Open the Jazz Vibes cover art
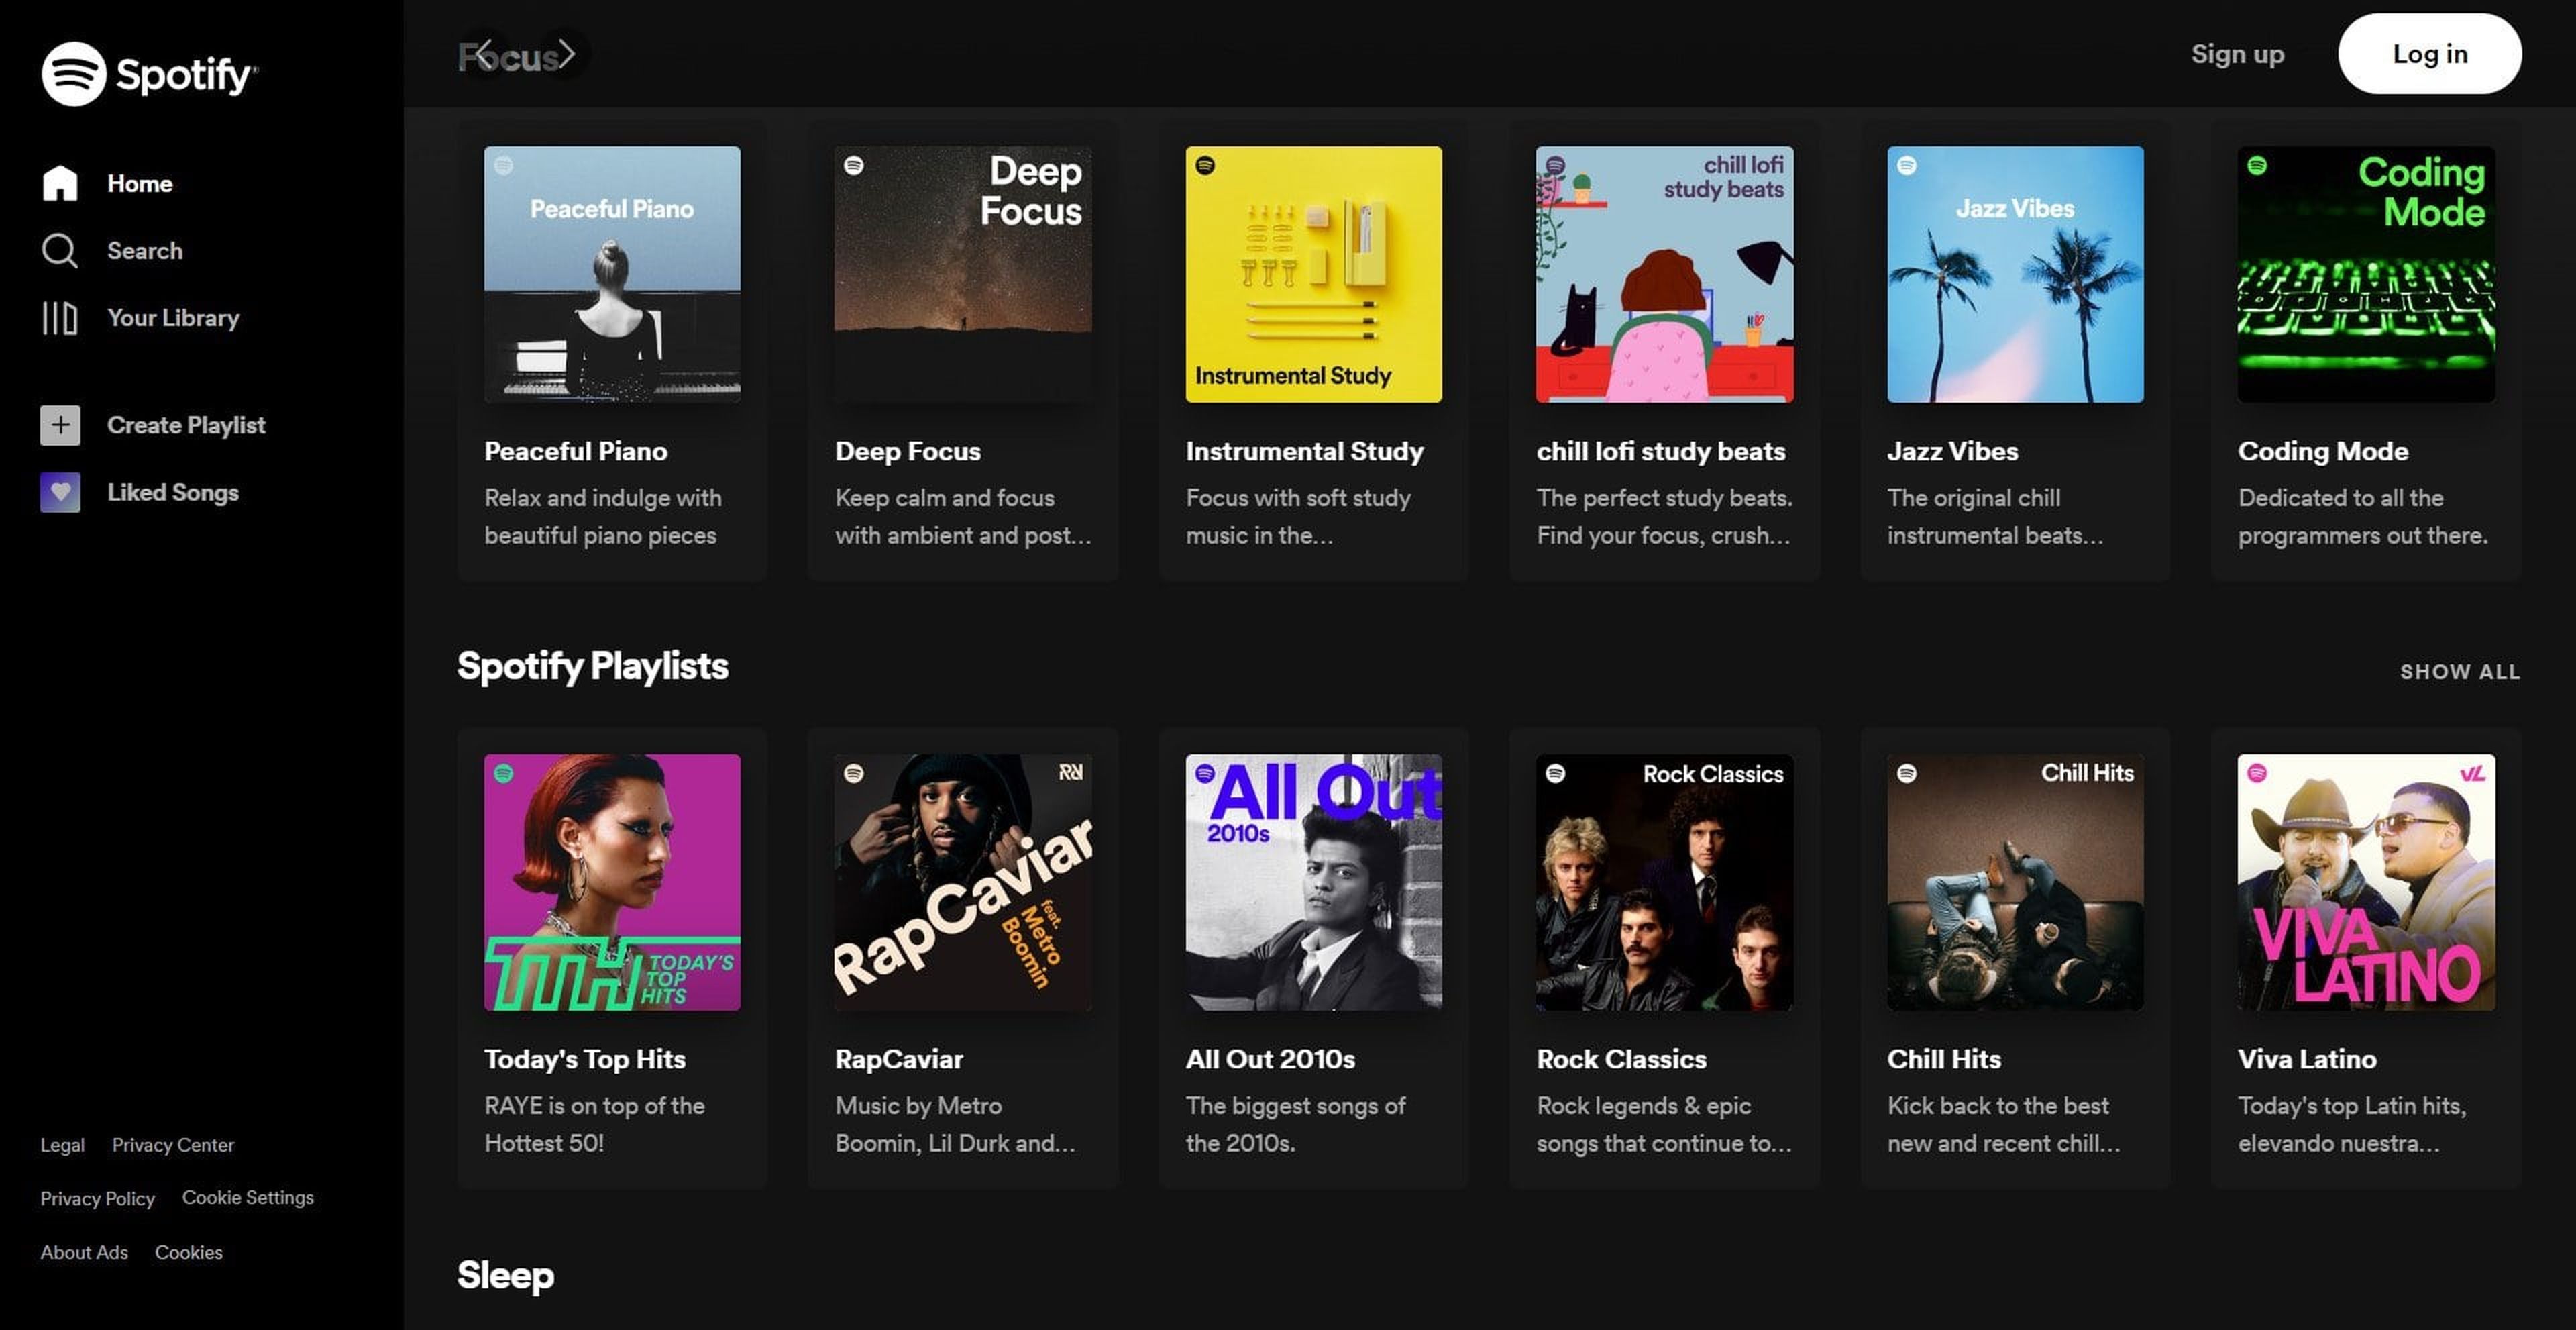 (2016, 275)
